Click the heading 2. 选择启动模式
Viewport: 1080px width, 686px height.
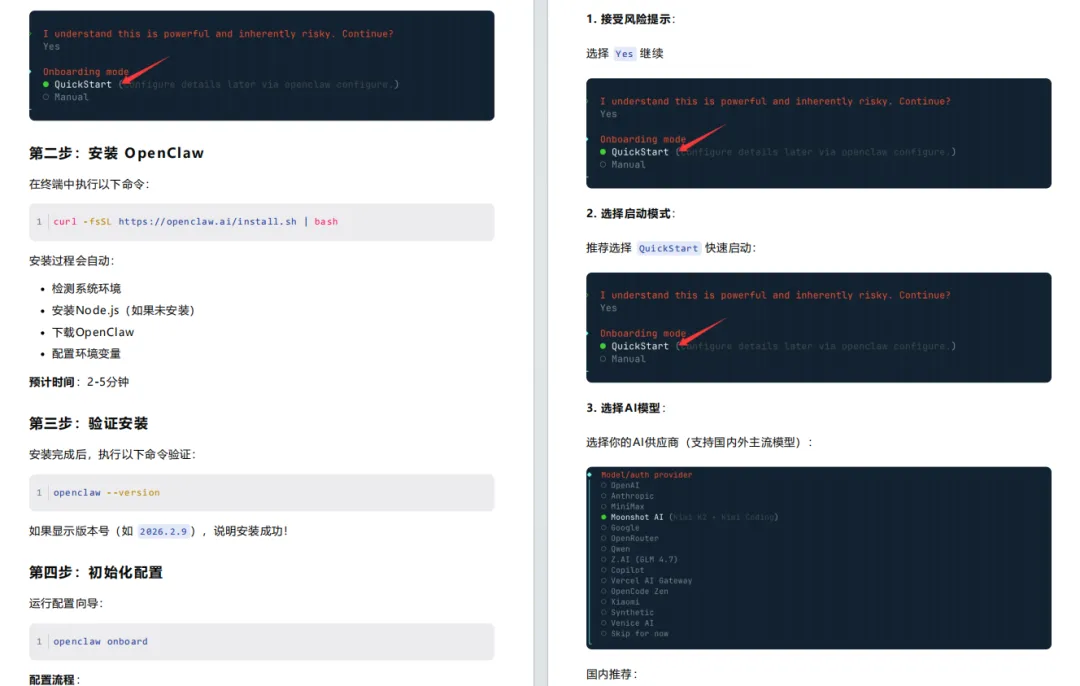click(x=629, y=214)
